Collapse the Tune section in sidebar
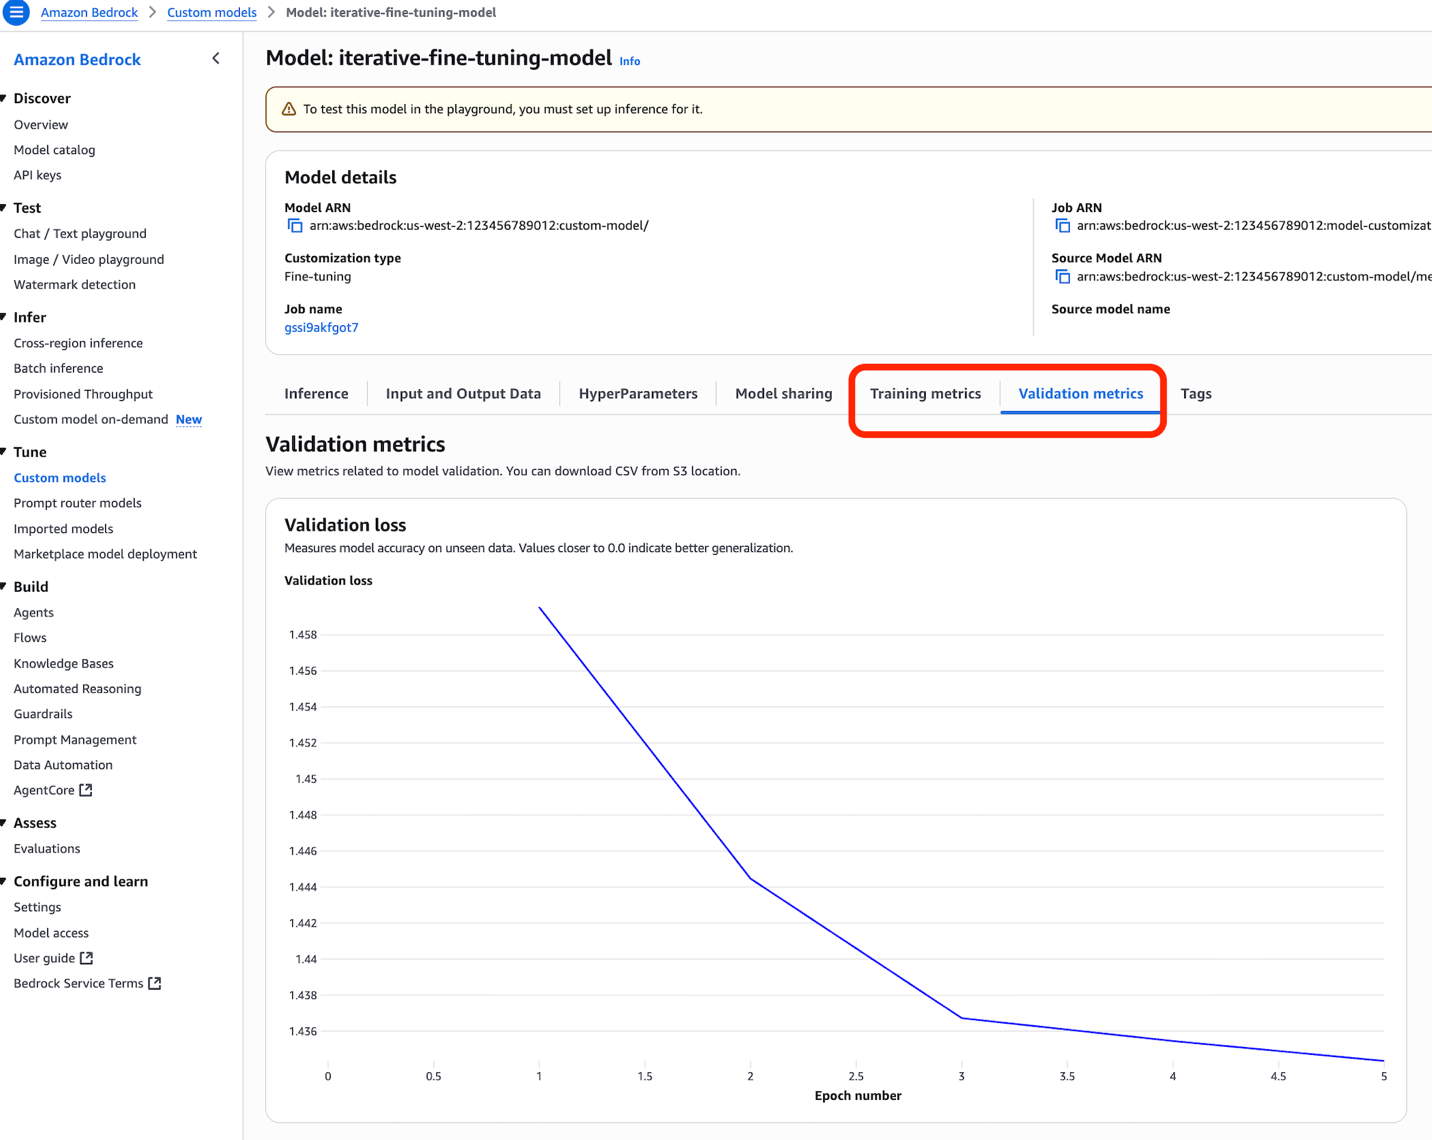Image resolution: width=1432 pixels, height=1140 pixels. tap(5, 452)
